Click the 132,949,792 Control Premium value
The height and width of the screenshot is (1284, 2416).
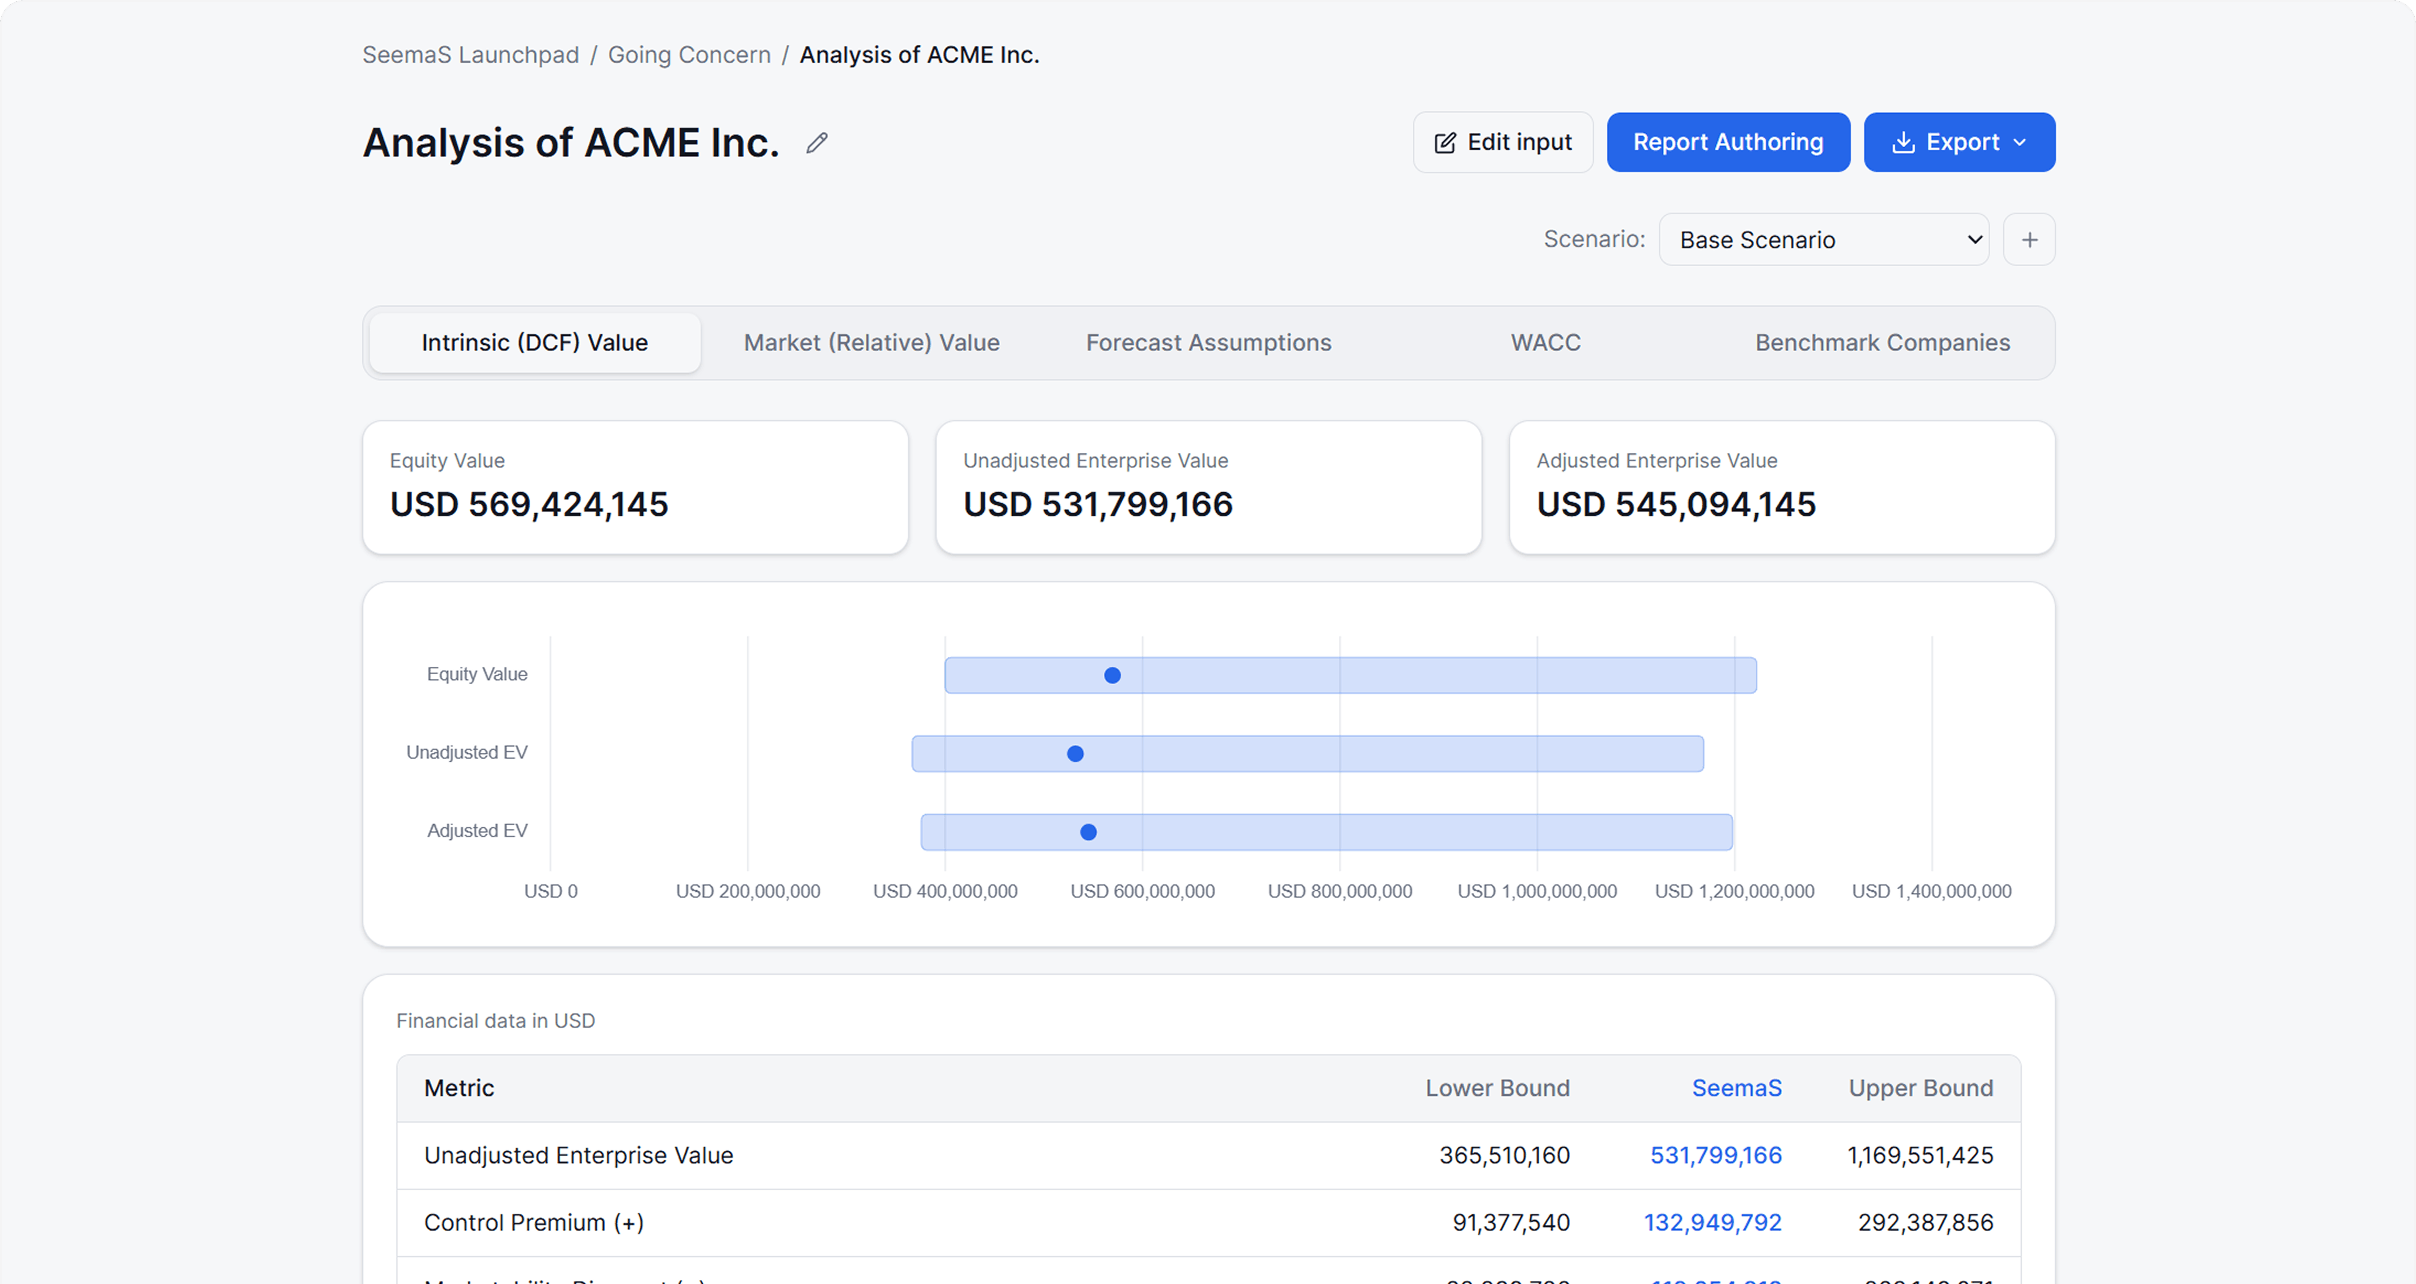tap(1713, 1223)
